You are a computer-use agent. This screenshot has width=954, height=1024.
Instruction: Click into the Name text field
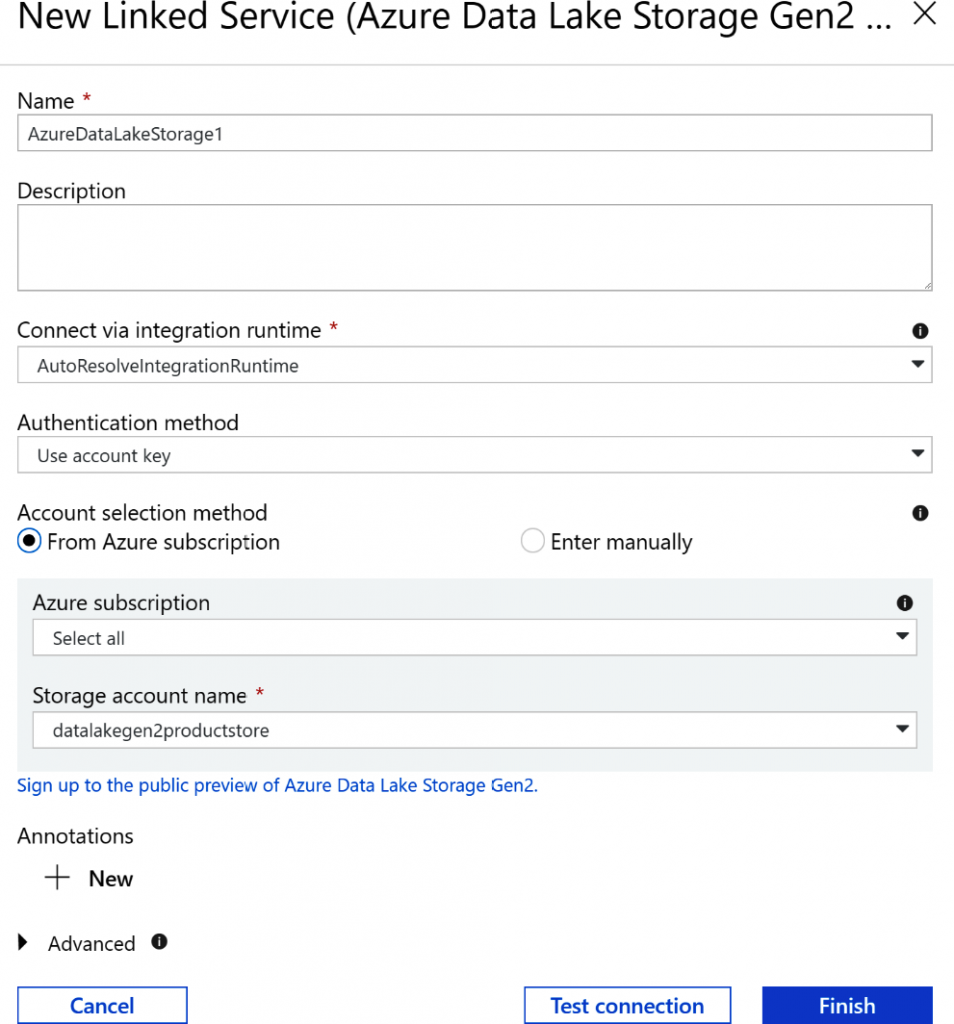click(x=475, y=134)
